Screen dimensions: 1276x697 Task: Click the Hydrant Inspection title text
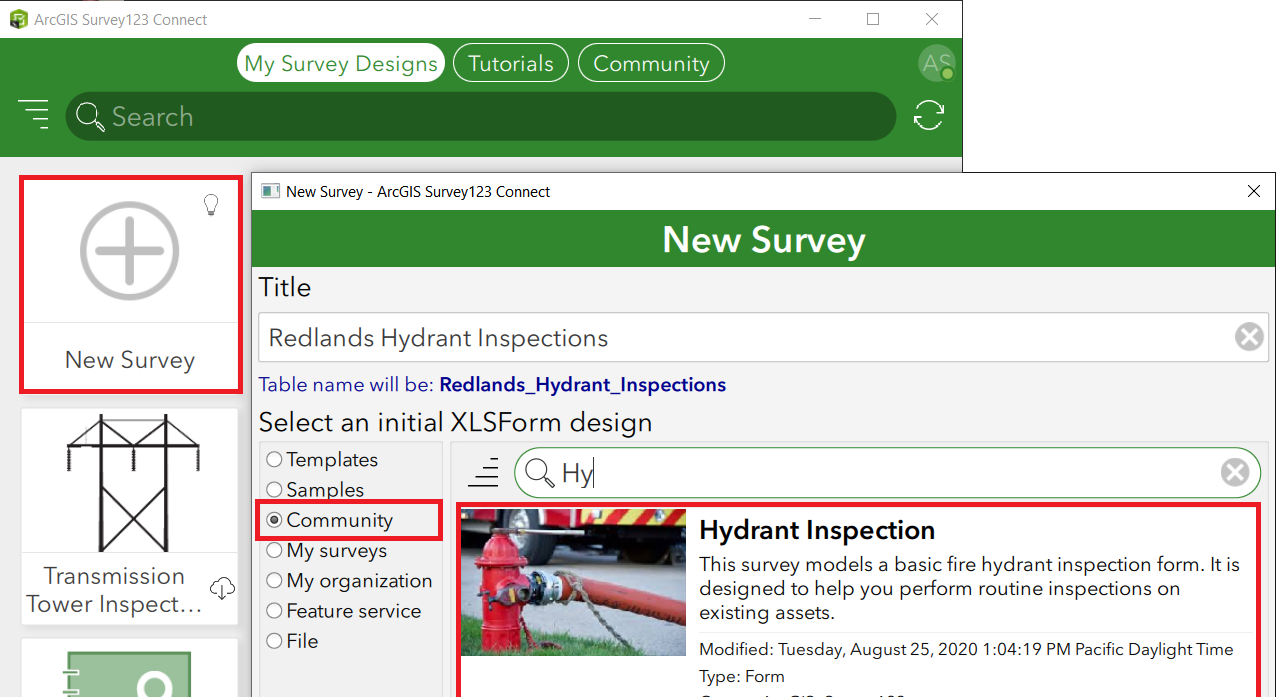(817, 530)
